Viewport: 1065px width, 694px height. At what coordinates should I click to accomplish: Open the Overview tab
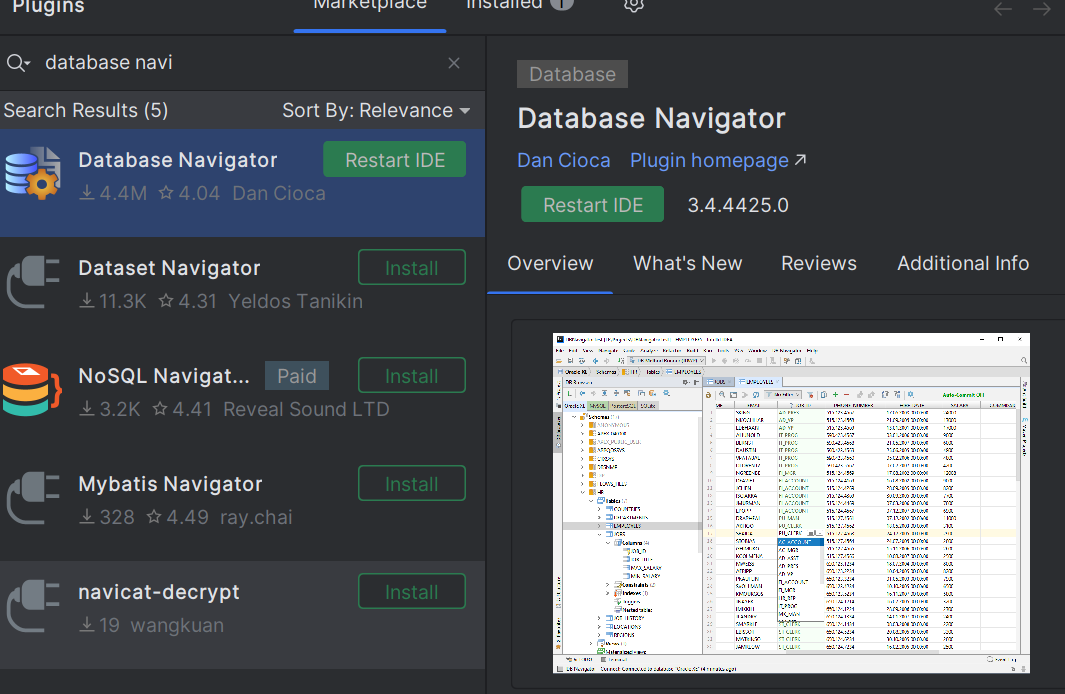click(x=550, y=263)
